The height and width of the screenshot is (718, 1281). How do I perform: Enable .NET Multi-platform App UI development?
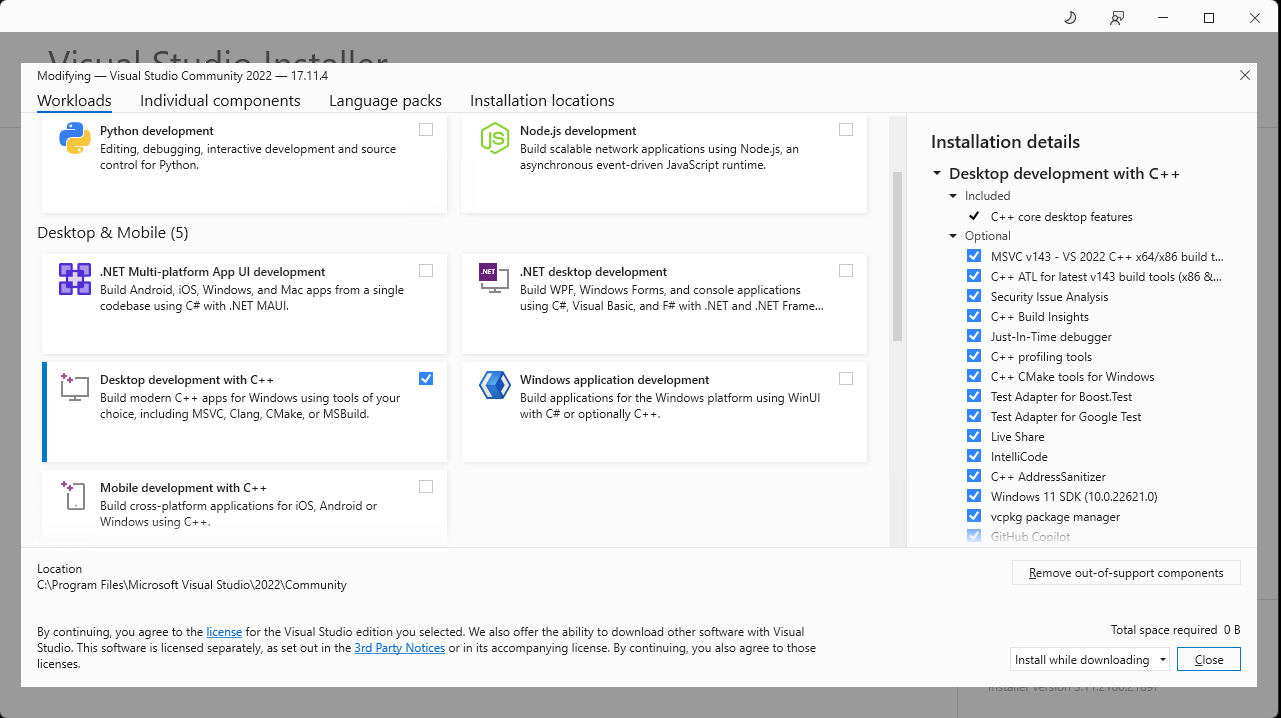(426, 271)
